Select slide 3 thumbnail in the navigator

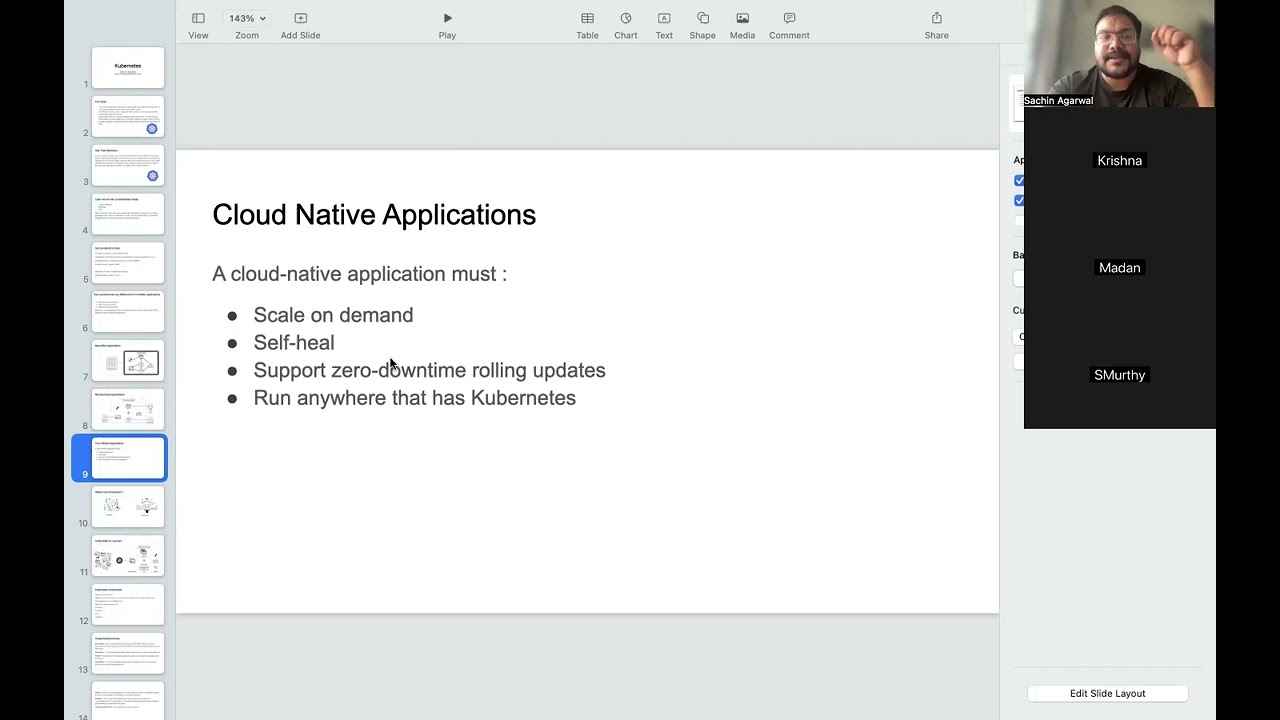click(x=128, y=166)
